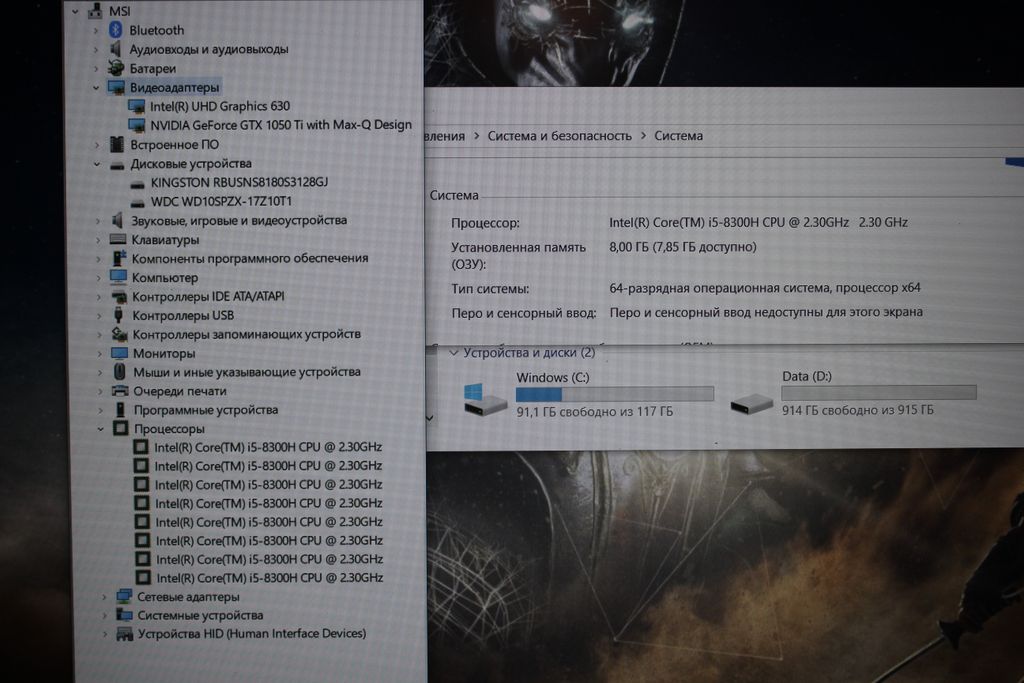
Task: Click the text '8,00 ГБ (7,85 ГБ доступно)'
Action: click(683, 247)
